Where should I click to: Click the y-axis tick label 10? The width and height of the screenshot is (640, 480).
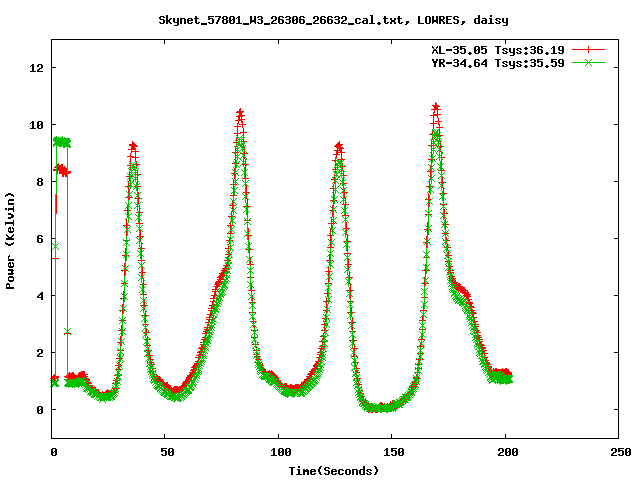pos(36,125)
